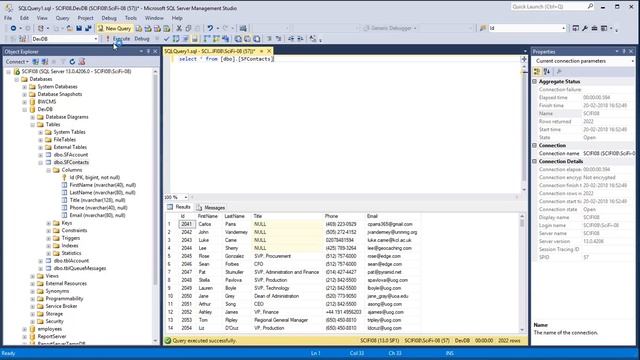640x360 pixels.
Task: Click the Increase indent icon
Action: [x=300, y=39]
